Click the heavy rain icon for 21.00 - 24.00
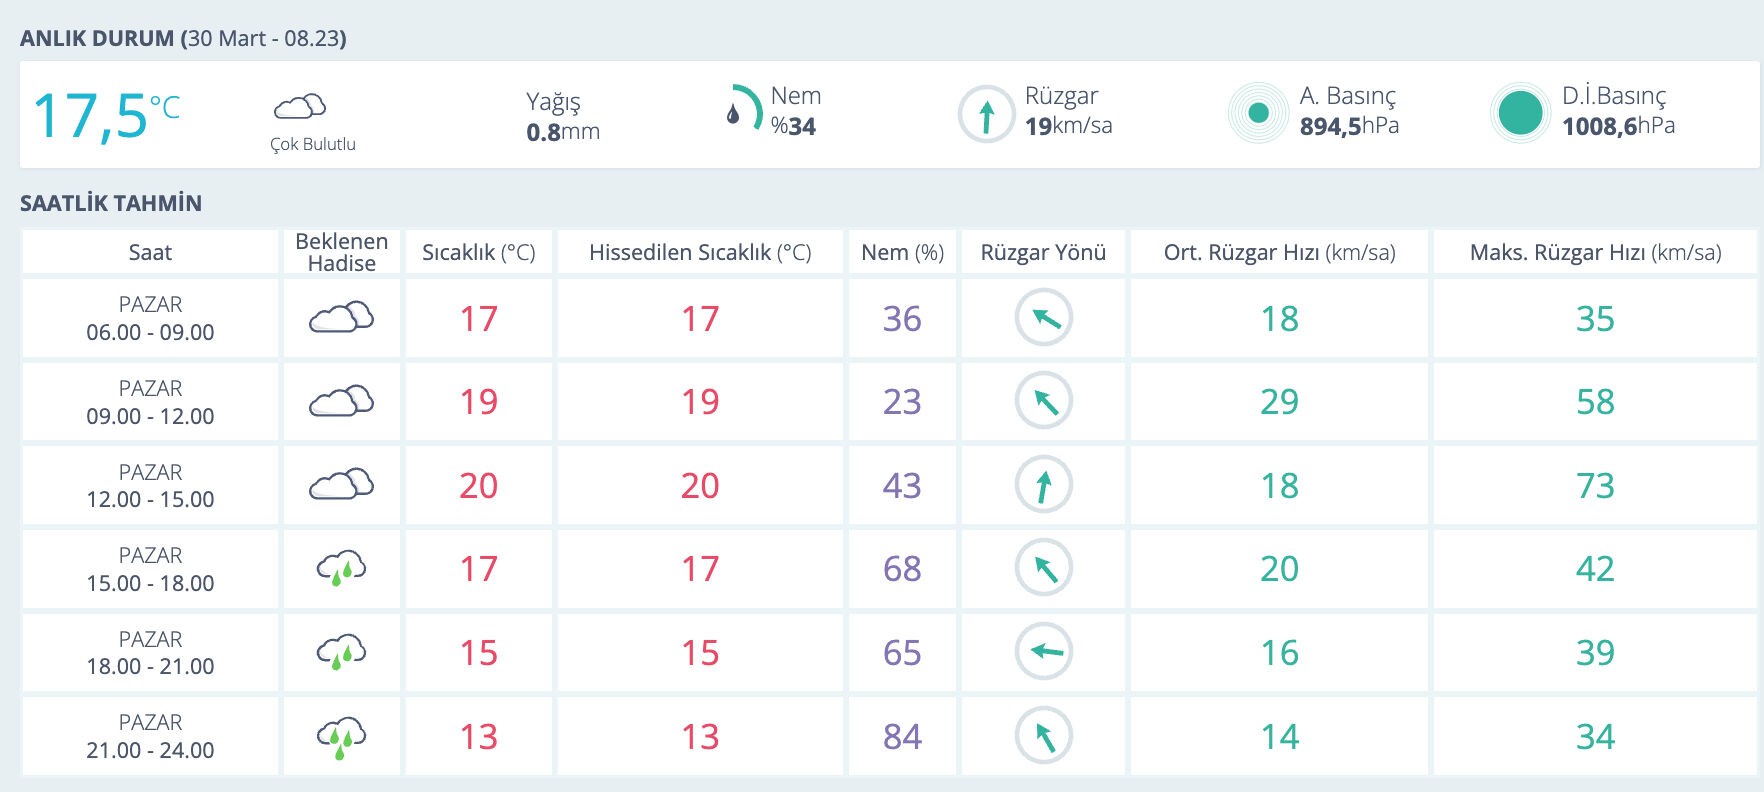1764x792 pixels. coord(341,737)
